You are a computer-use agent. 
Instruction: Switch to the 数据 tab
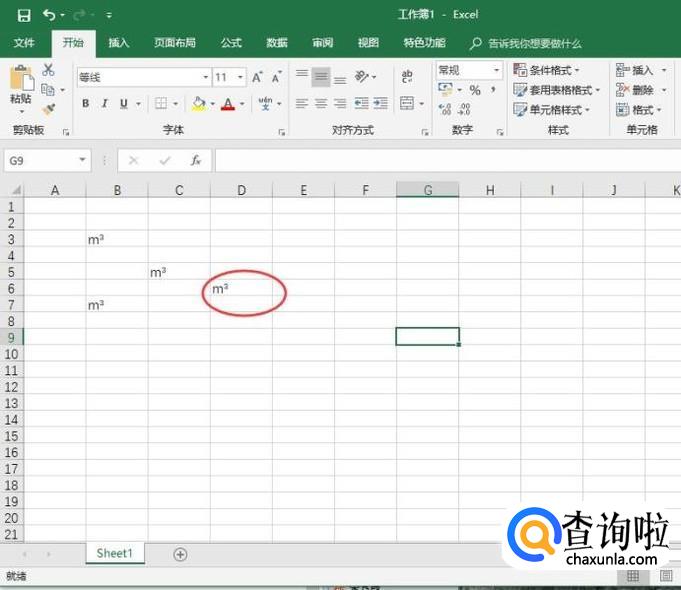point(277,43)
